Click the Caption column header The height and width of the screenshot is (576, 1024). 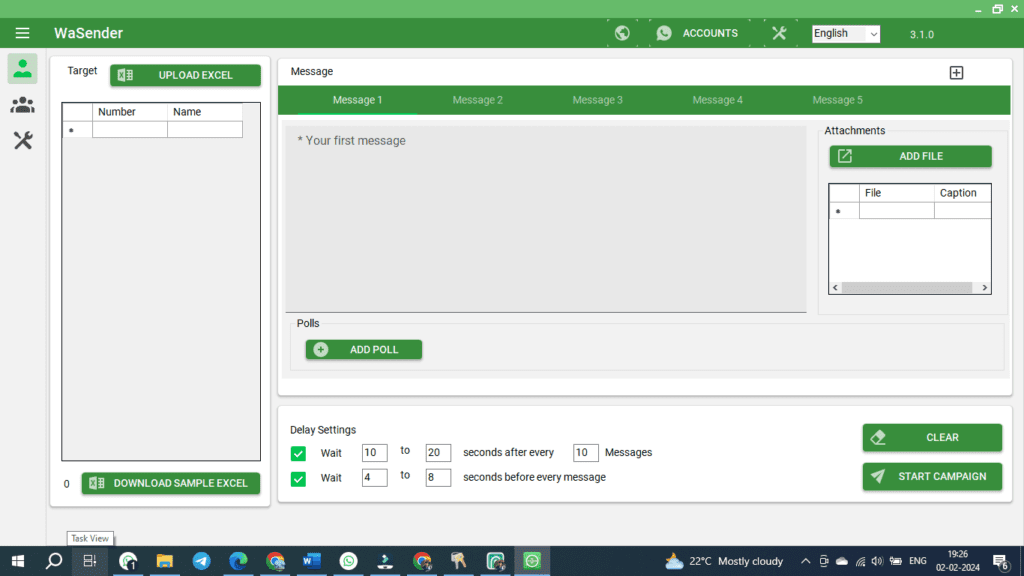pyautogui.click(x=963, y=193)
